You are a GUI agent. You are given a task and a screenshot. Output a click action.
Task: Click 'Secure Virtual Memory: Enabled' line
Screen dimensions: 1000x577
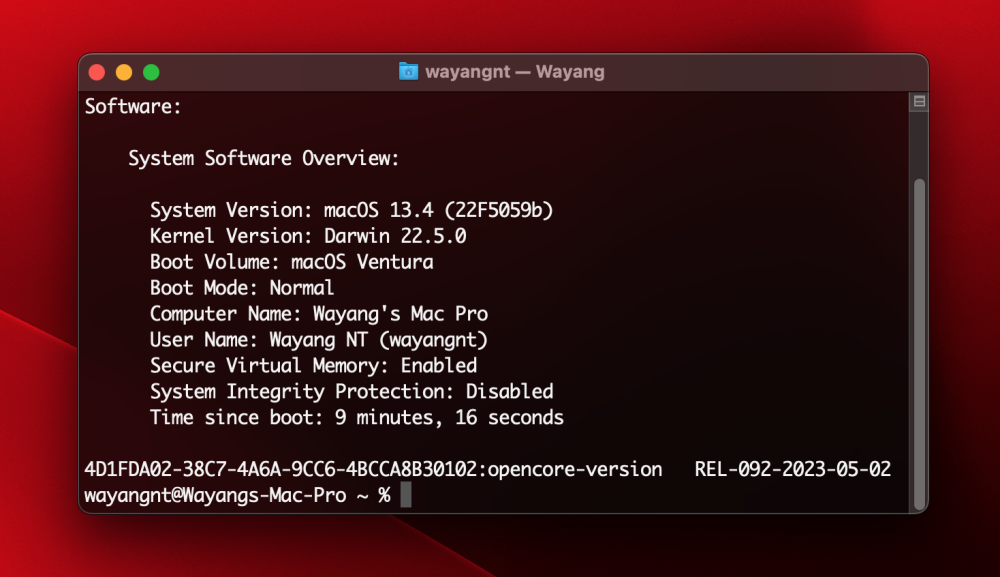point(313,365)
